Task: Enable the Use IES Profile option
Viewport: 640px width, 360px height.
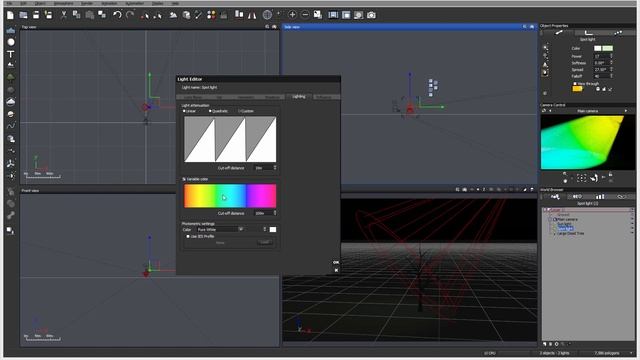Action: (x=188, y=236)
